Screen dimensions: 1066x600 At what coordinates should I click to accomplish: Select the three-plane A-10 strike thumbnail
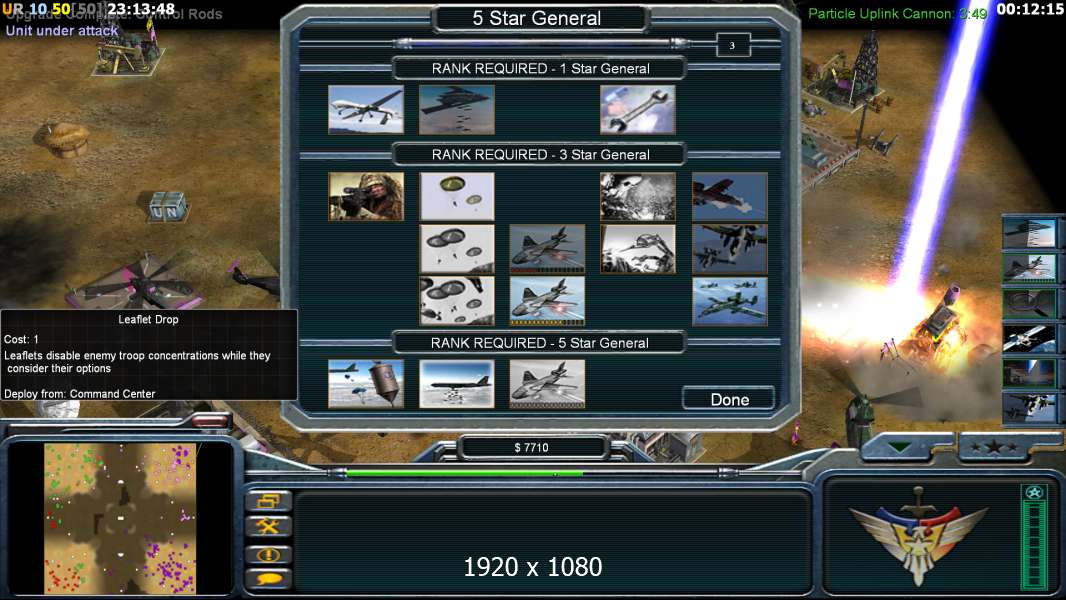coord(729,301)
